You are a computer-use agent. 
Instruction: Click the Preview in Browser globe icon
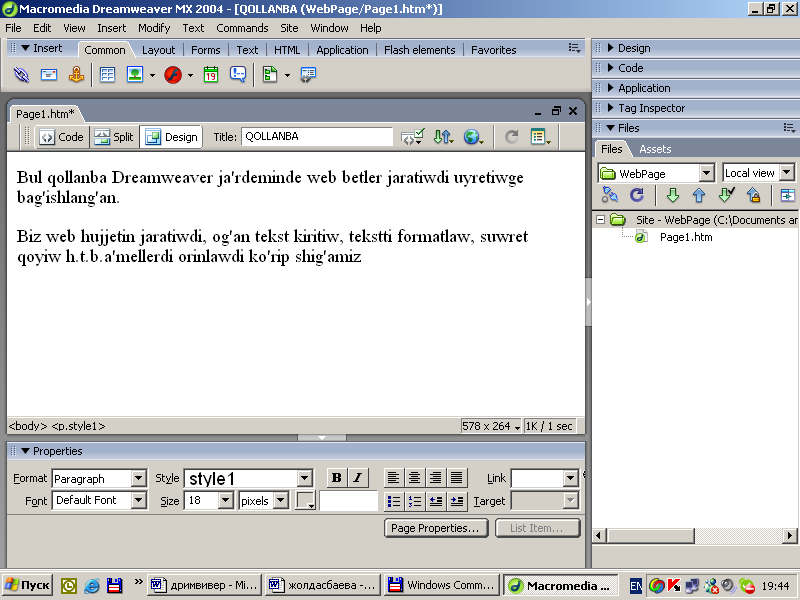(x=473, y=137)
